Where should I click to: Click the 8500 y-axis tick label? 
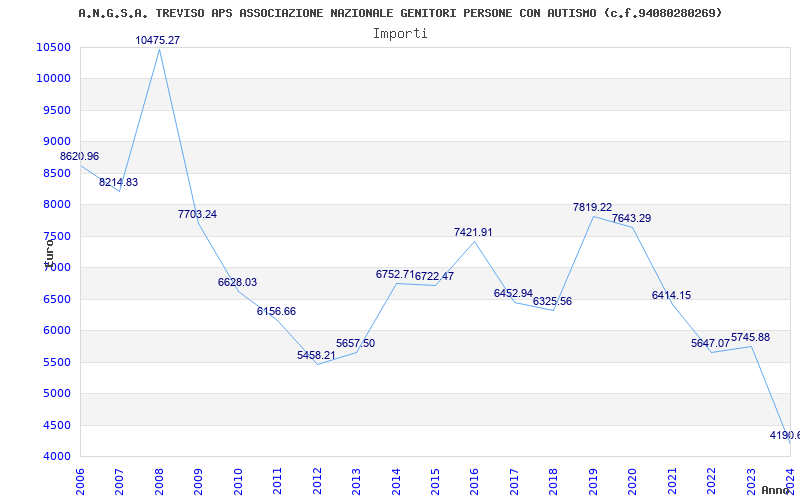click(56, 173)
